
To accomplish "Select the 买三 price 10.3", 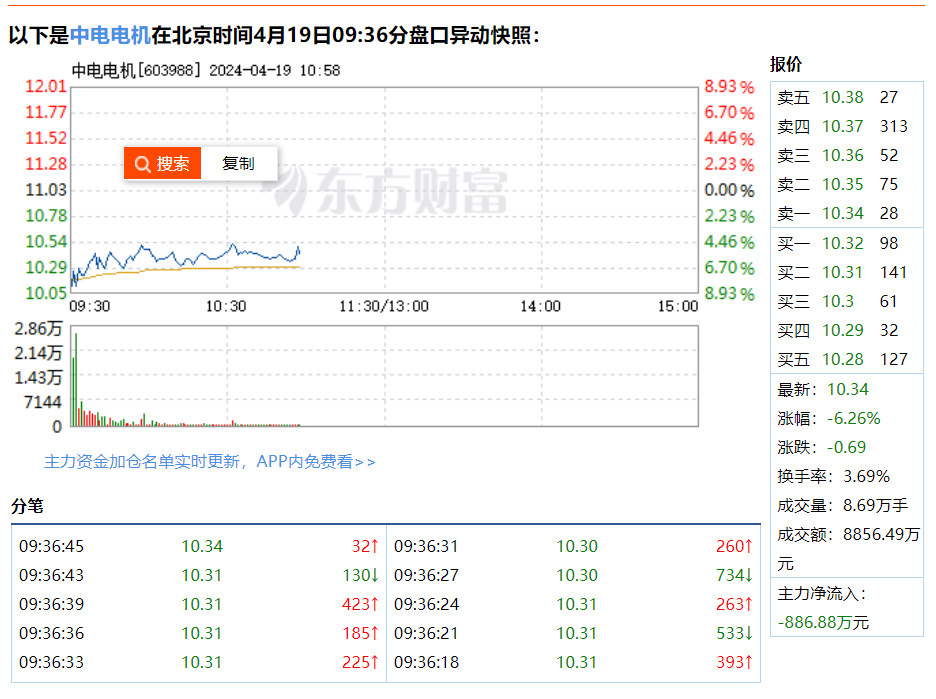I will click(x=838, y=301).
